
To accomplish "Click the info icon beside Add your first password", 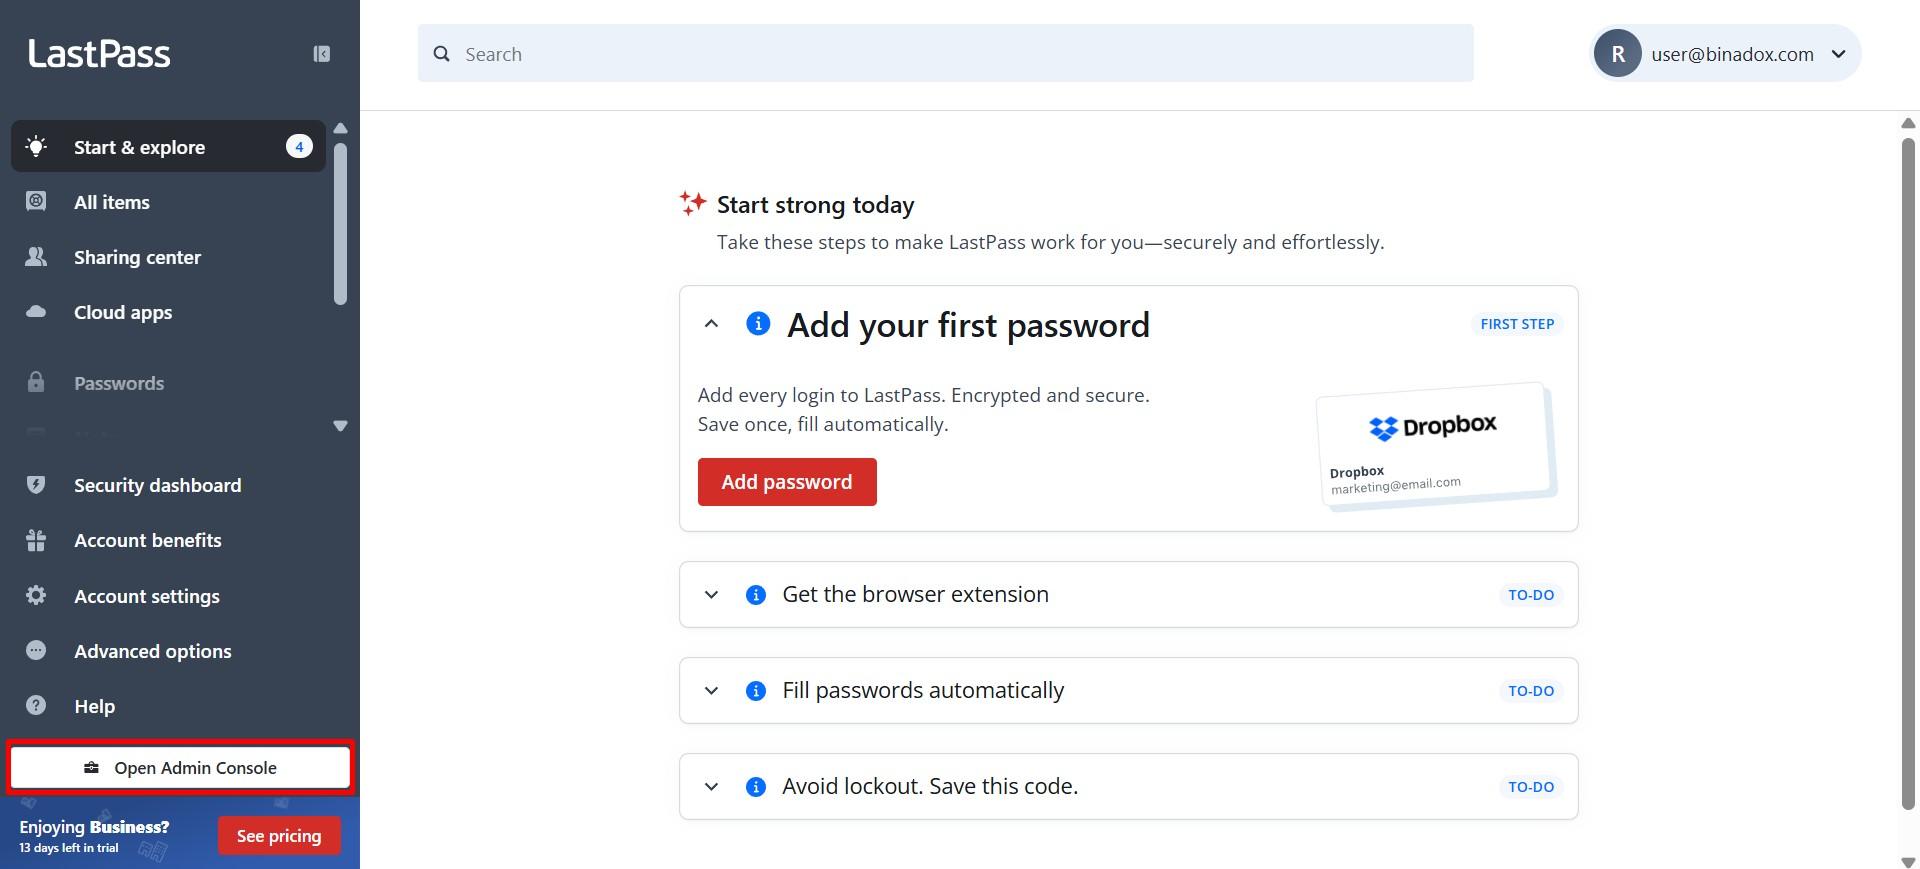I will (757, 323).
